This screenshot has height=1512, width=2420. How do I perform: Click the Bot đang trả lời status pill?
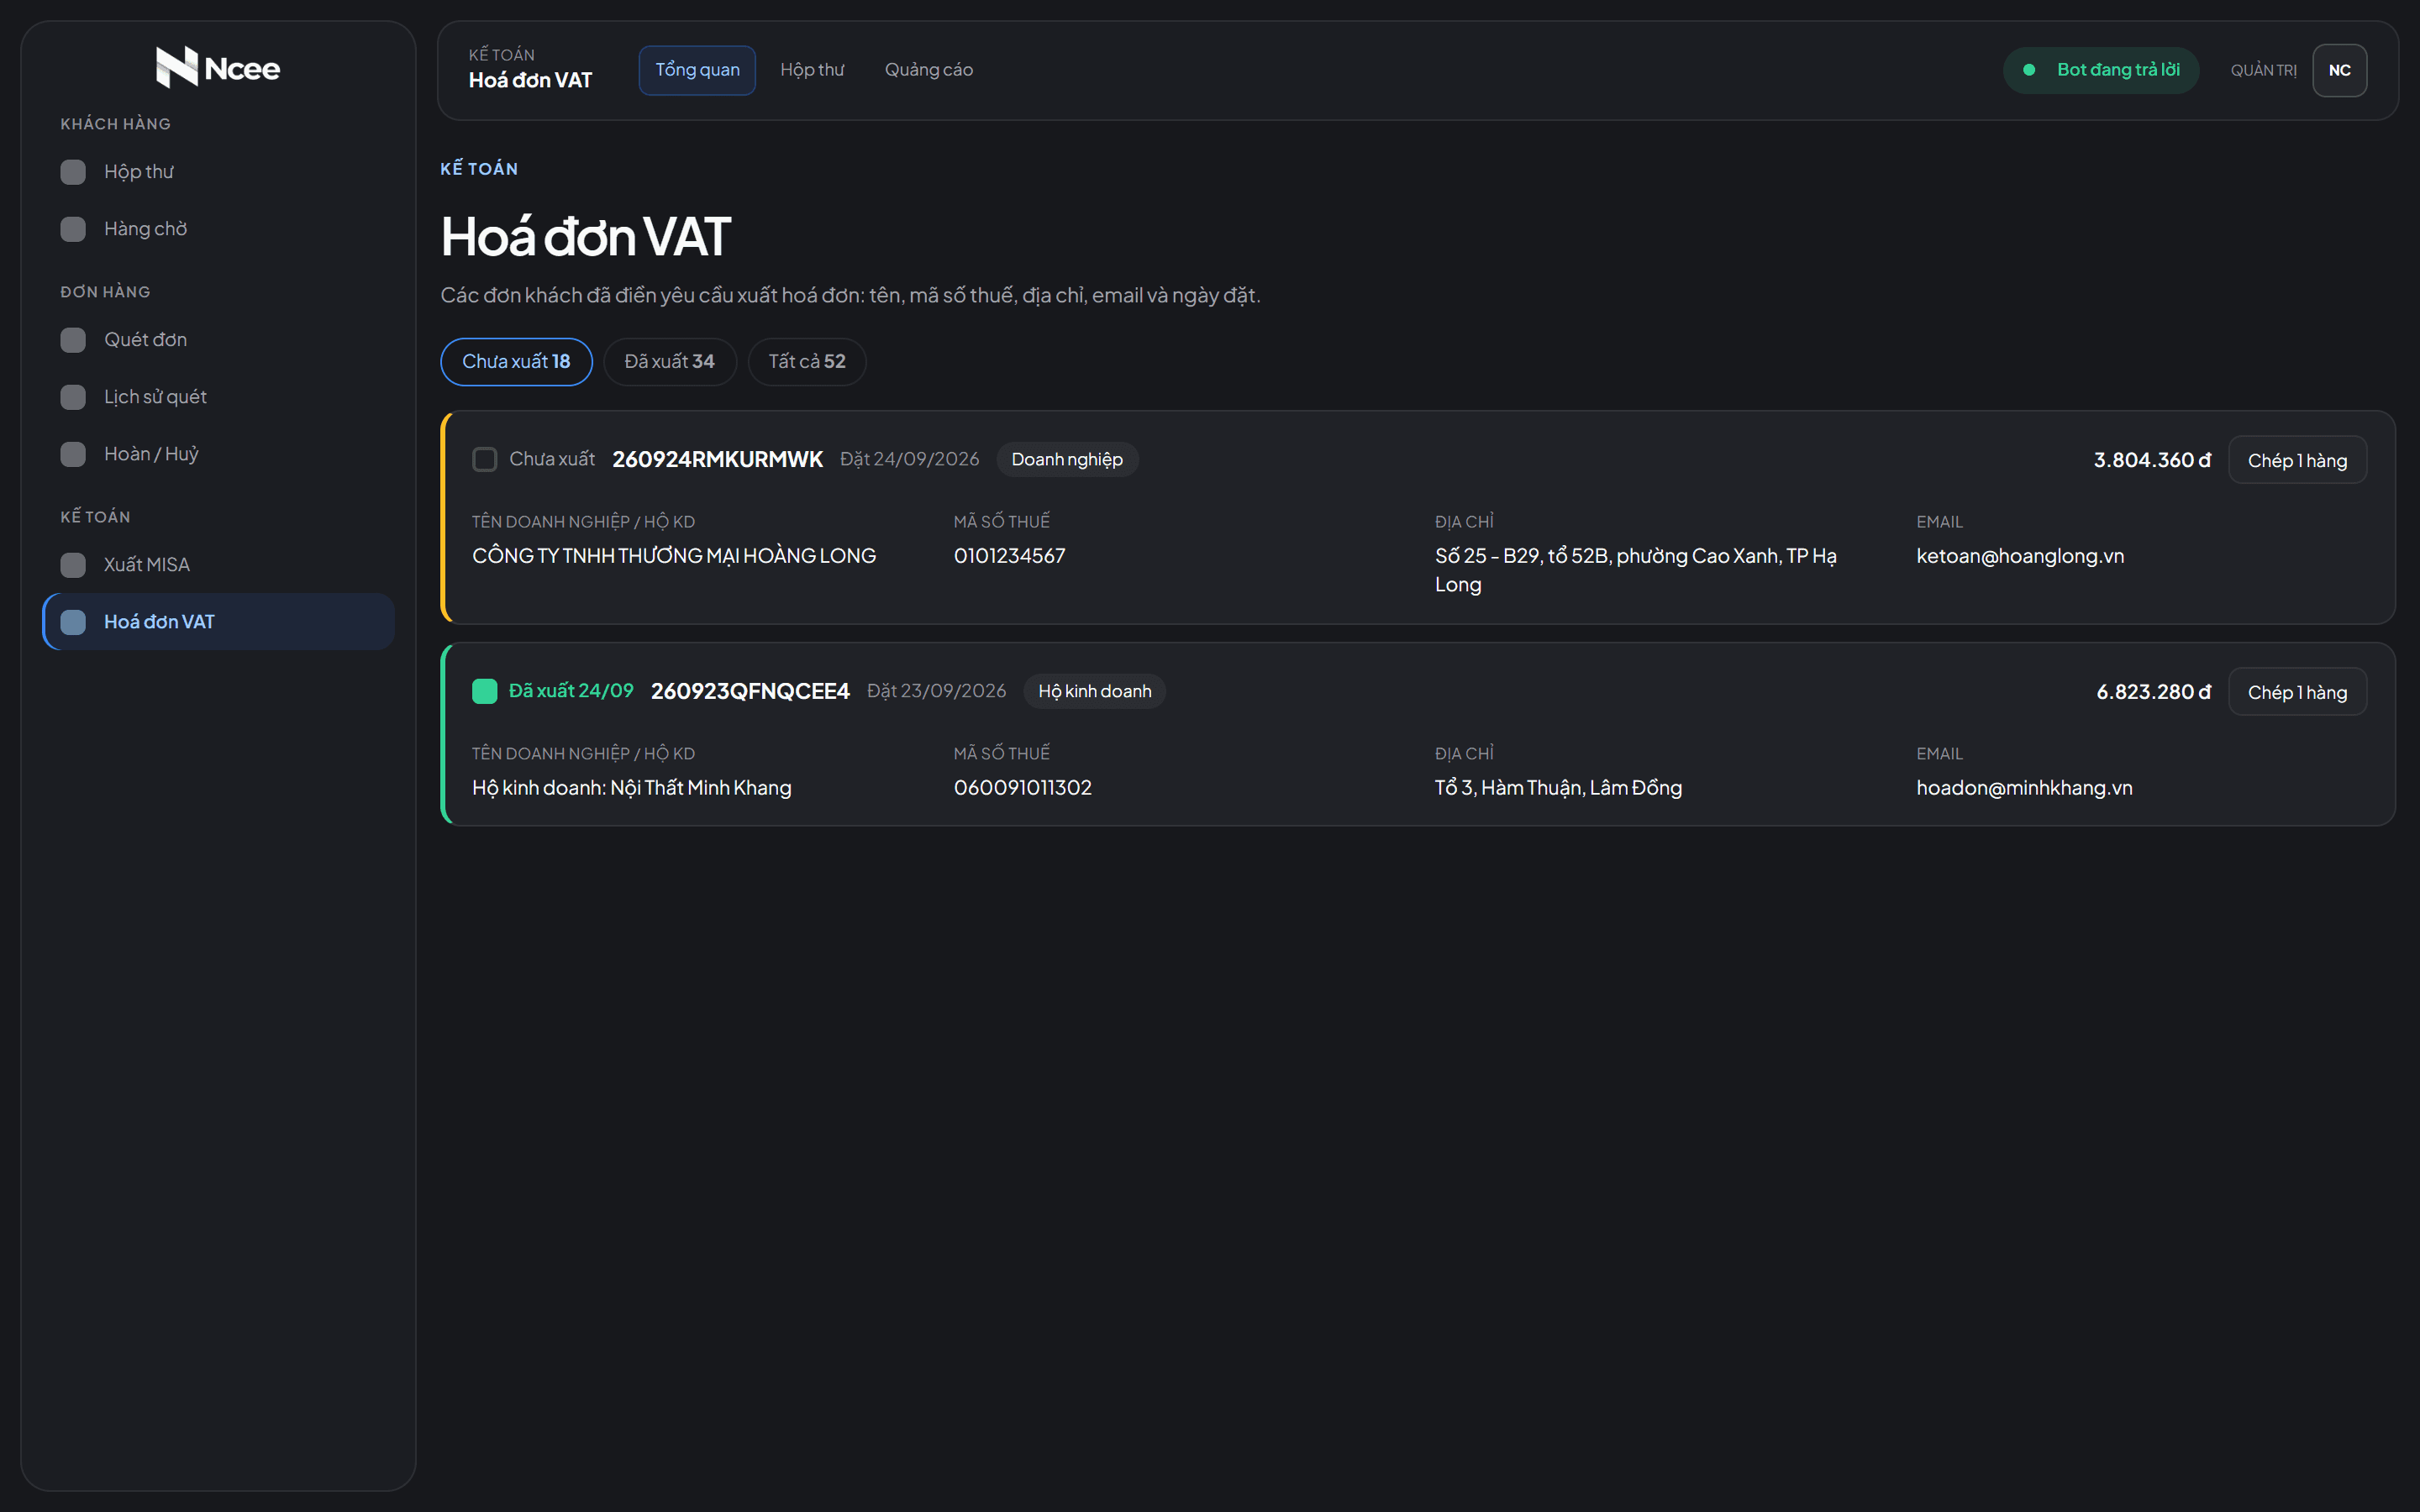2100,70
